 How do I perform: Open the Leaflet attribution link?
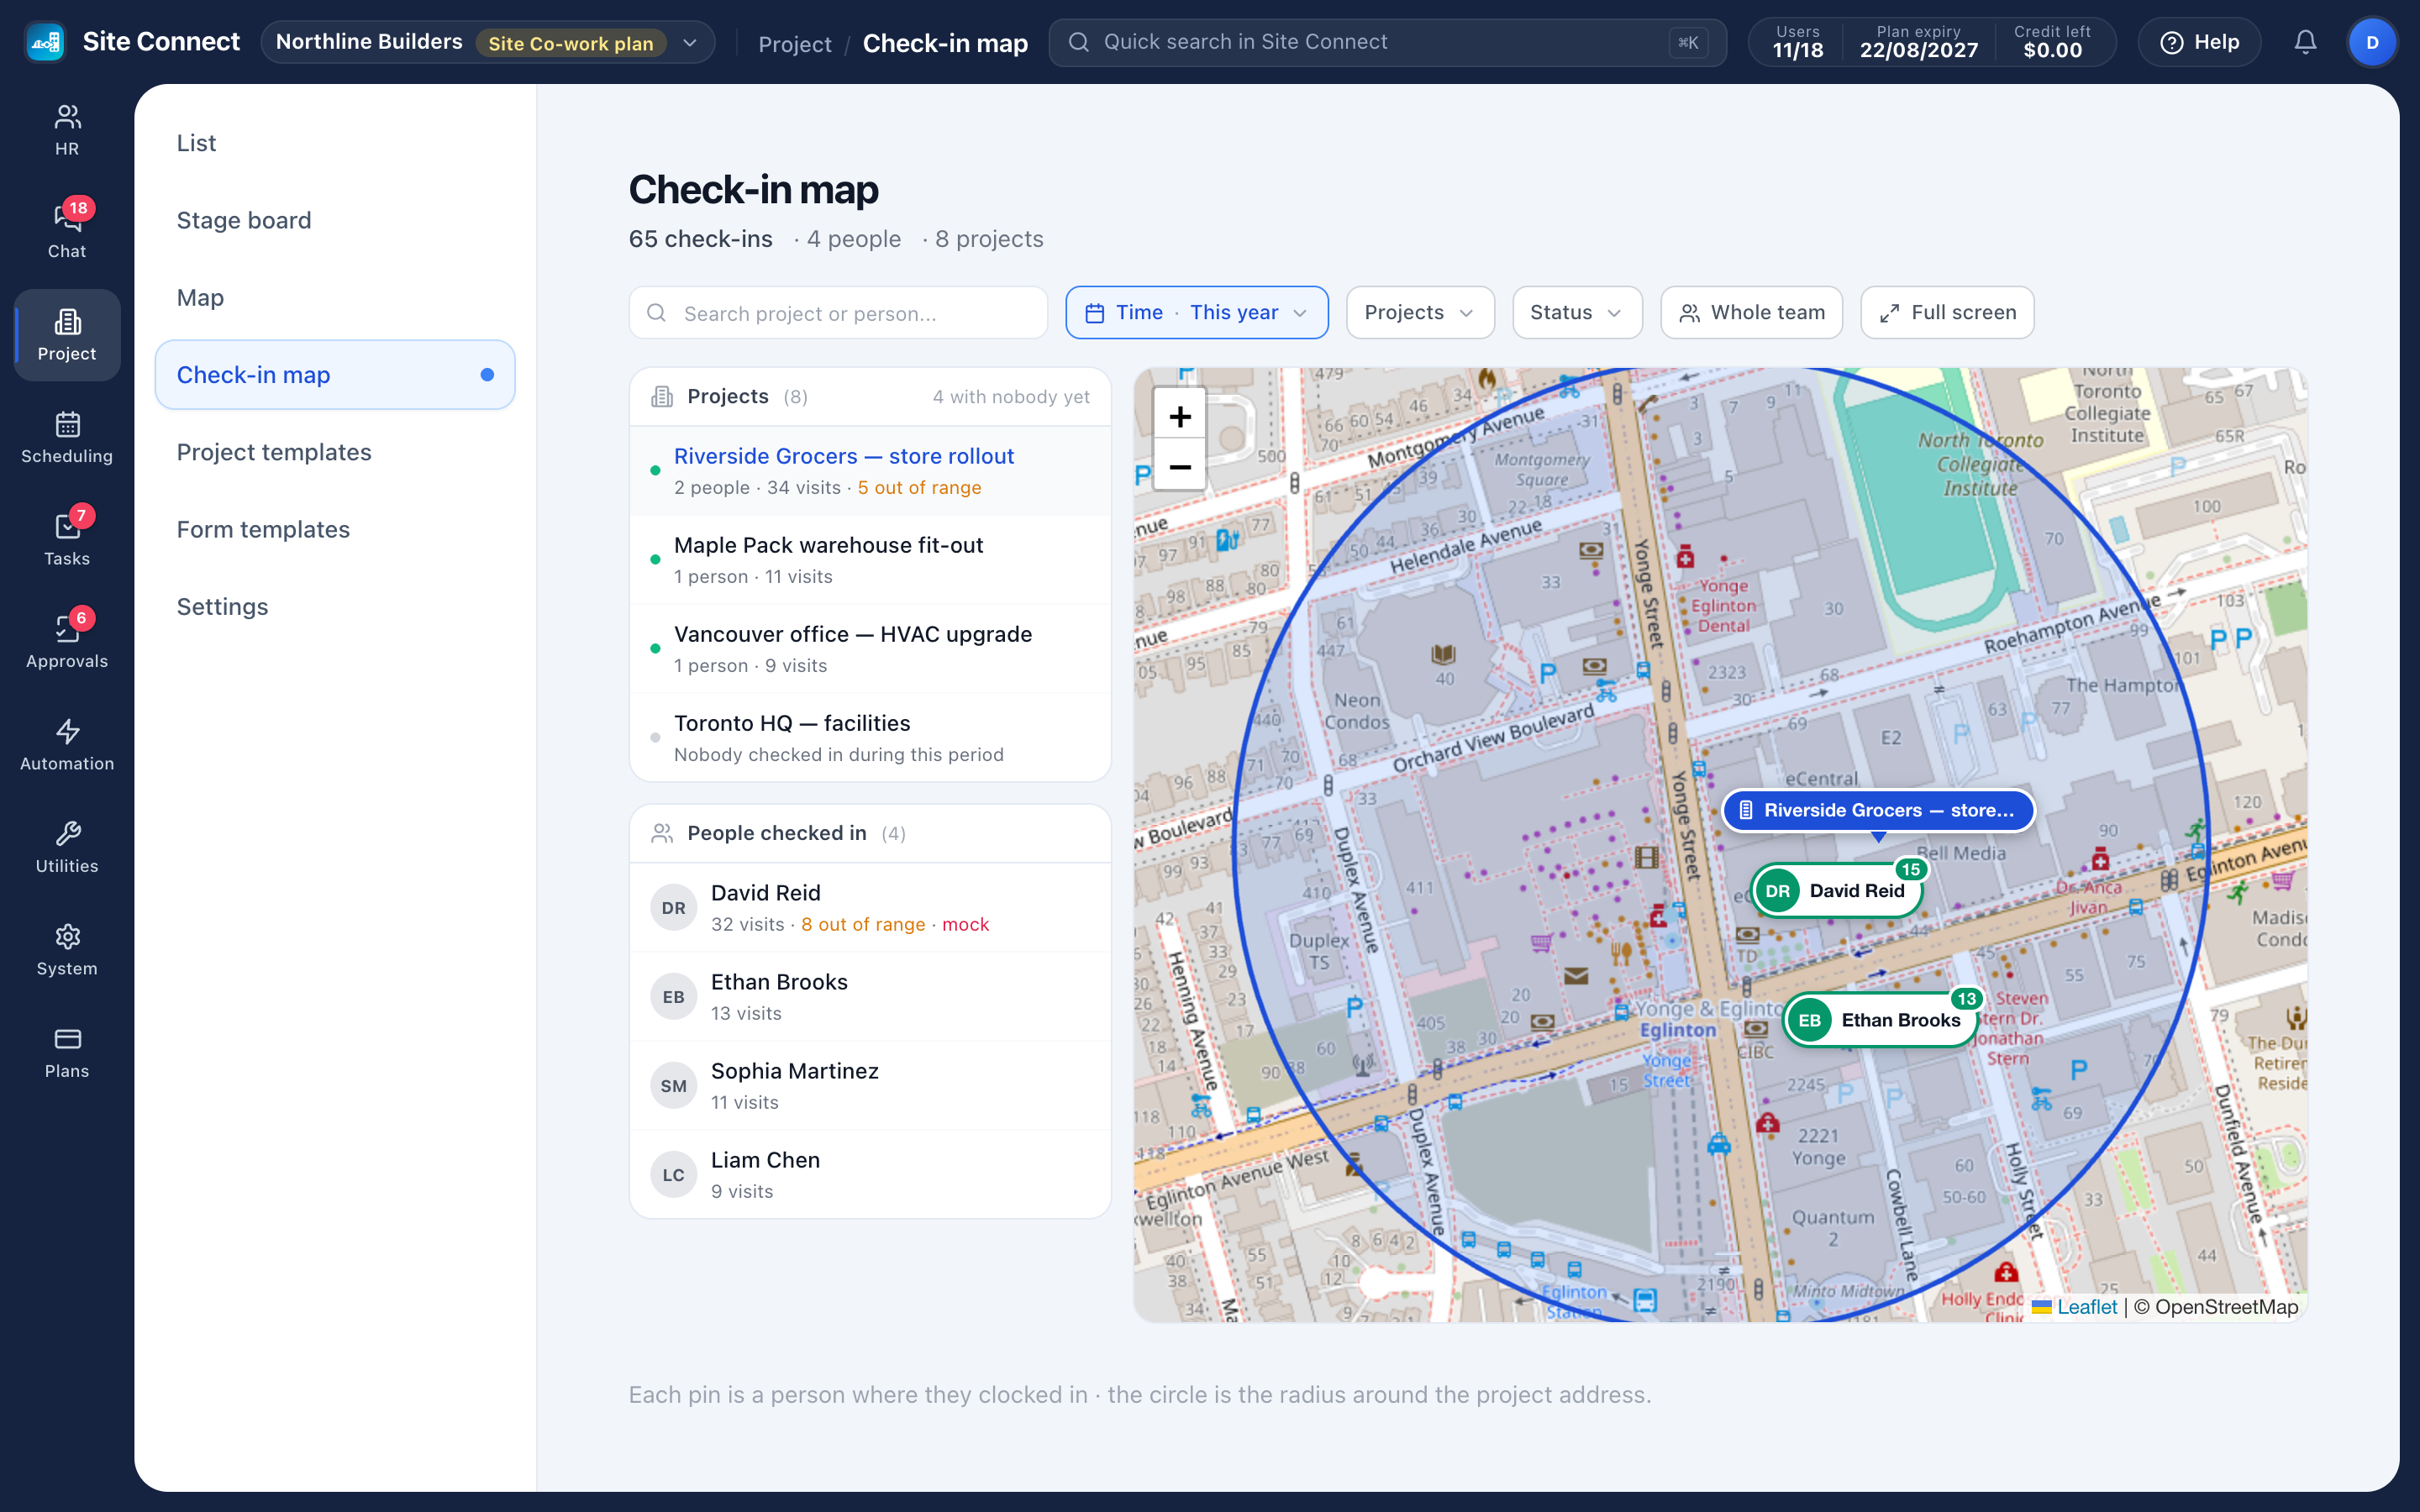[2086, 1307]
